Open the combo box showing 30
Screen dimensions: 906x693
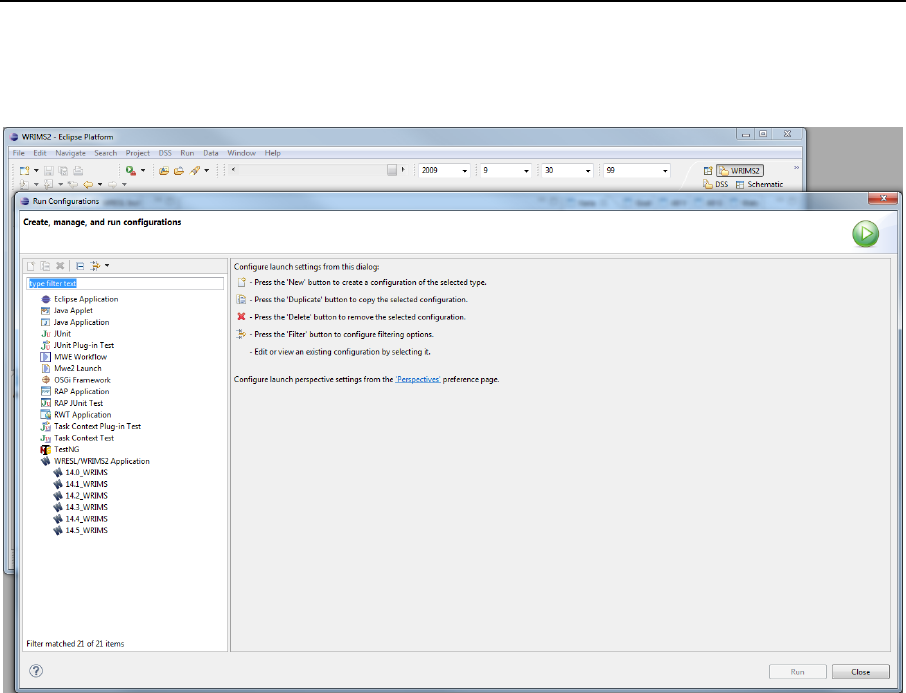click(588, 171)
